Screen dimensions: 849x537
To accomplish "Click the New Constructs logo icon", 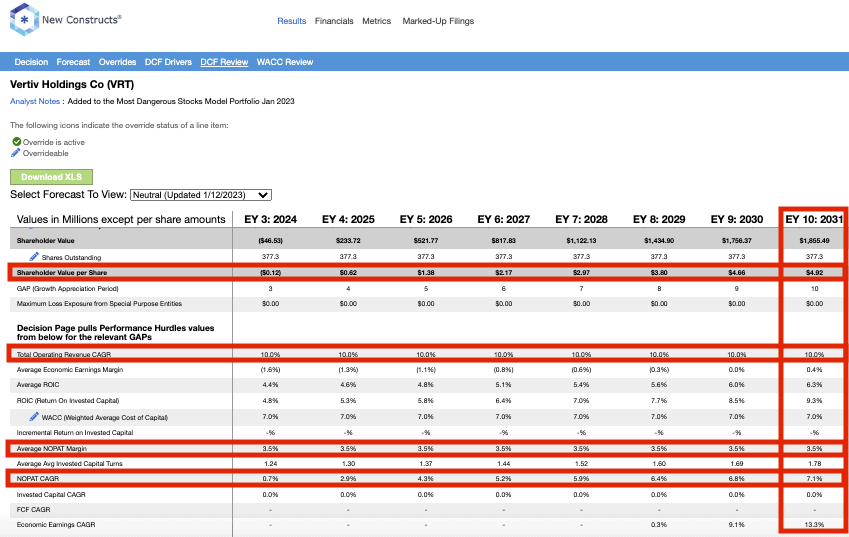I will point(24,19).
